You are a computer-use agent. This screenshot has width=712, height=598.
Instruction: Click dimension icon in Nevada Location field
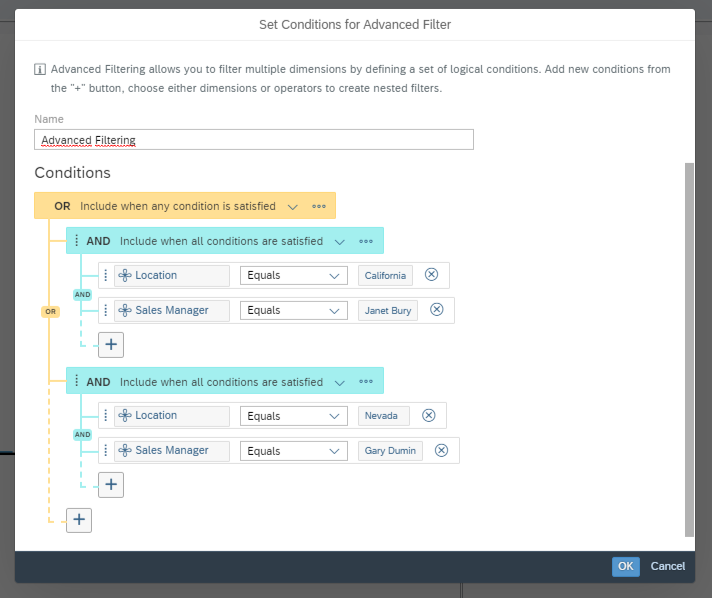pyautogui.click(x=125, y=415)
